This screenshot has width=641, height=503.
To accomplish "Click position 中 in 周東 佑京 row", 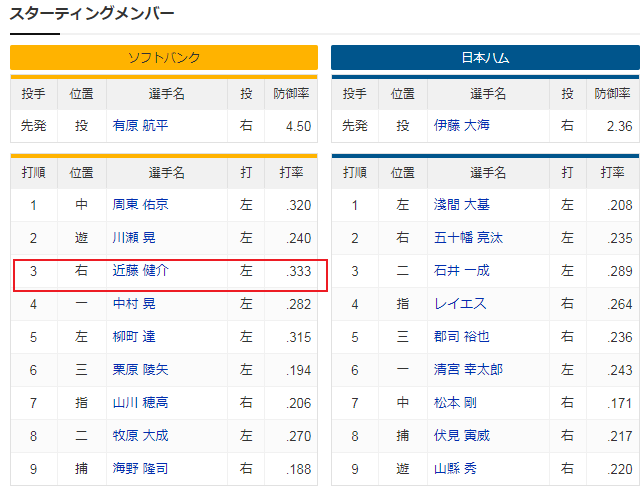I will 81,204.
